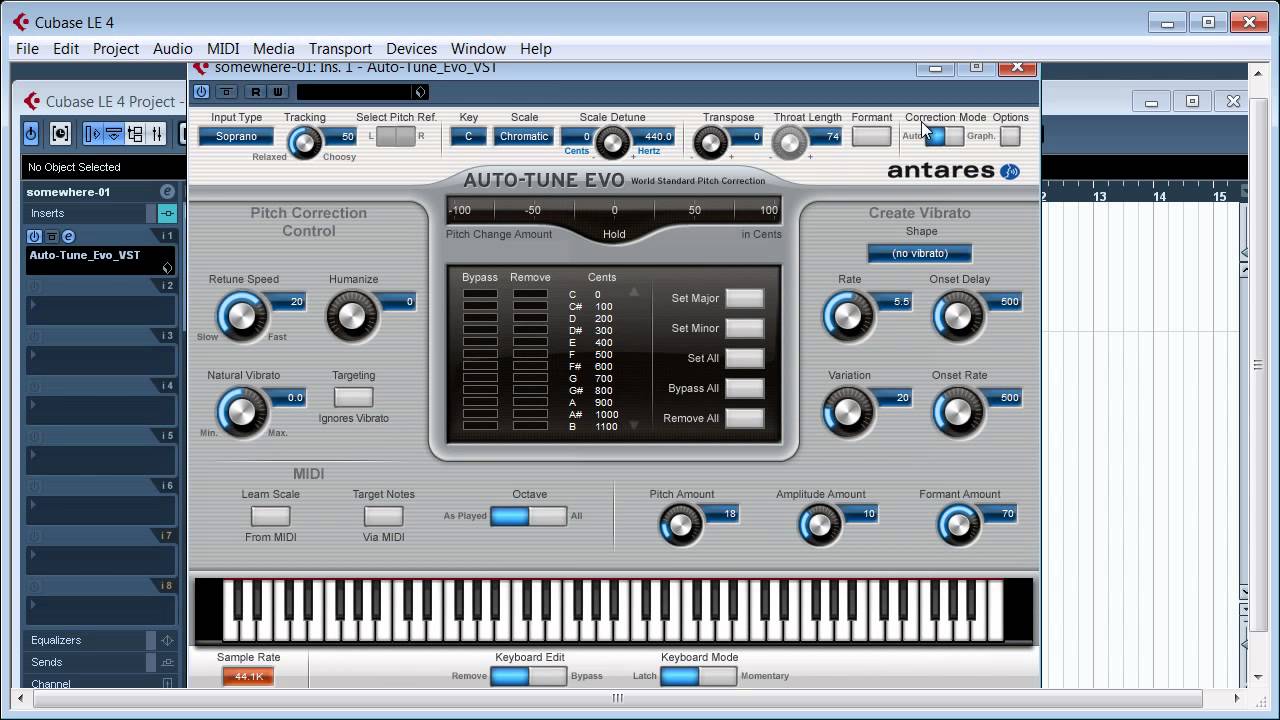Open Input Type dropdown showing Soprano
This screenshot has width=1280, height=720.
[236, 136]
